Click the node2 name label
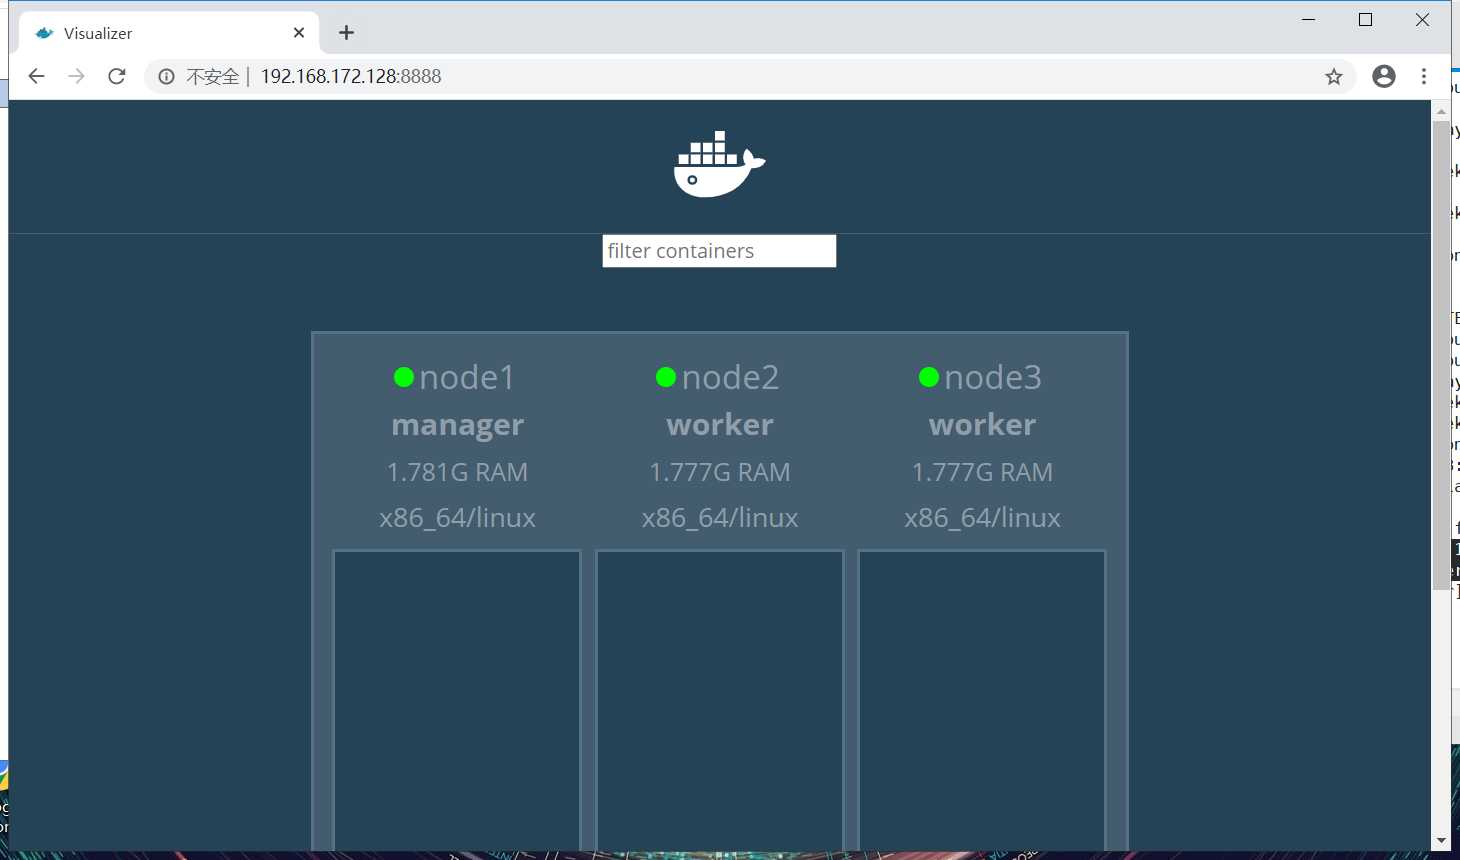The width and height of the screenshot is (1460, 860). tap(730, 377)
